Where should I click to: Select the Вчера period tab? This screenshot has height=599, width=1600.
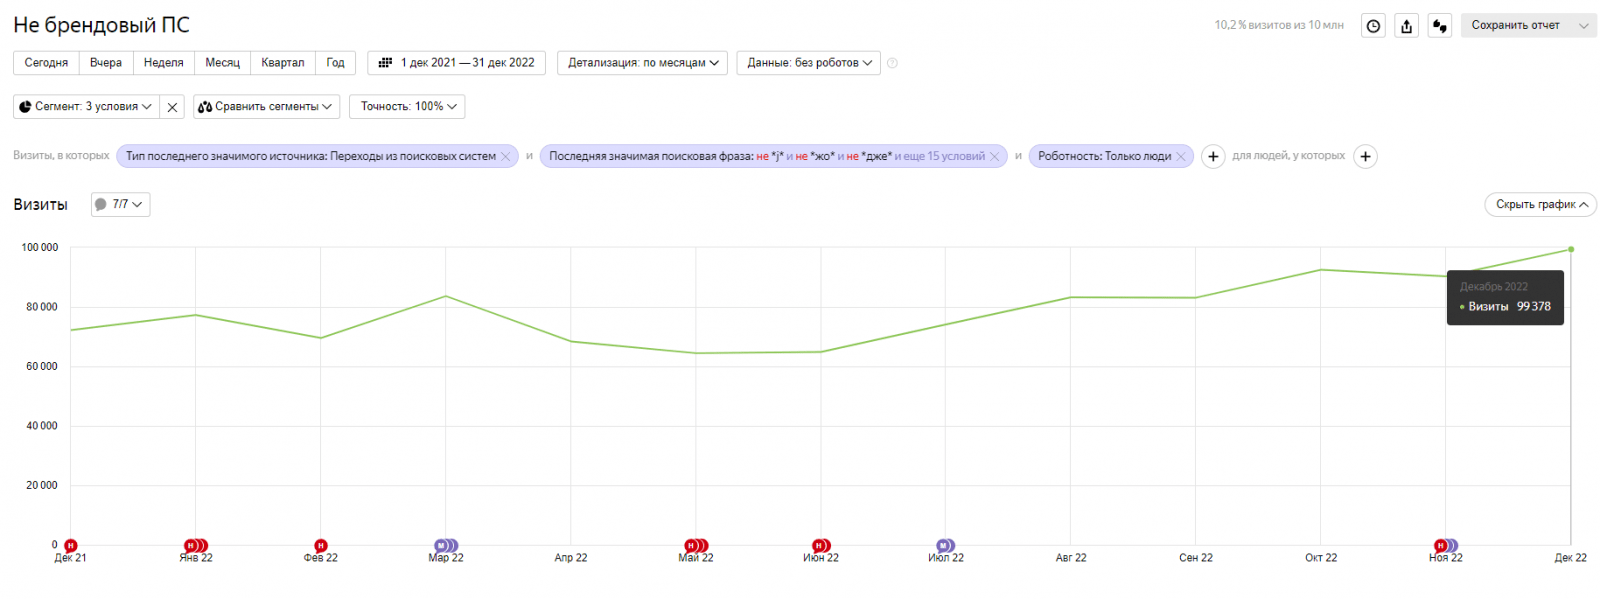click(106, 63)
